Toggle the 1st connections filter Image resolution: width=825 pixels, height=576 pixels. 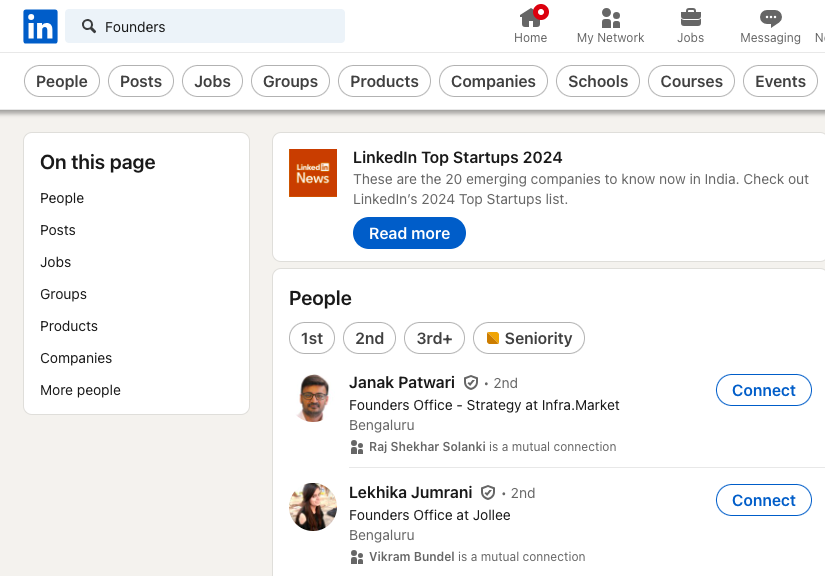point(312,338)
